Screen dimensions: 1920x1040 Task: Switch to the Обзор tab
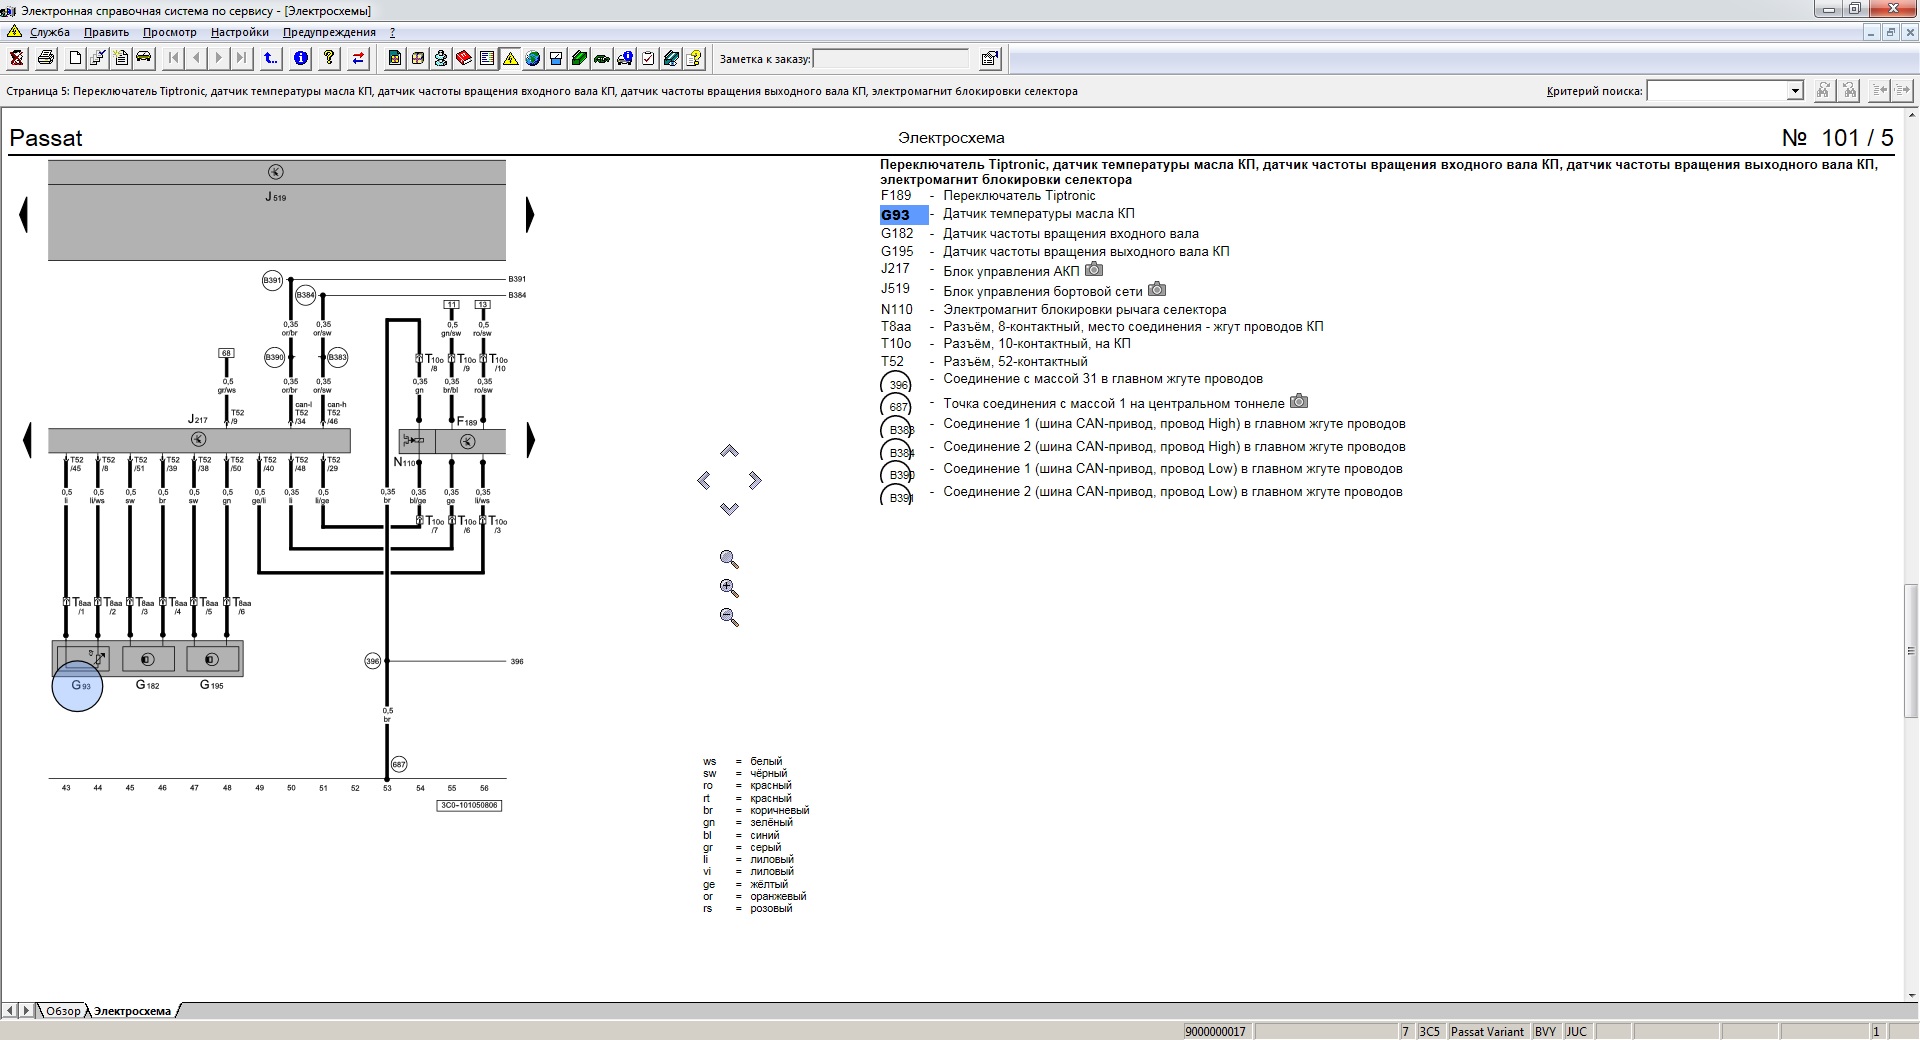[63, 1011]
